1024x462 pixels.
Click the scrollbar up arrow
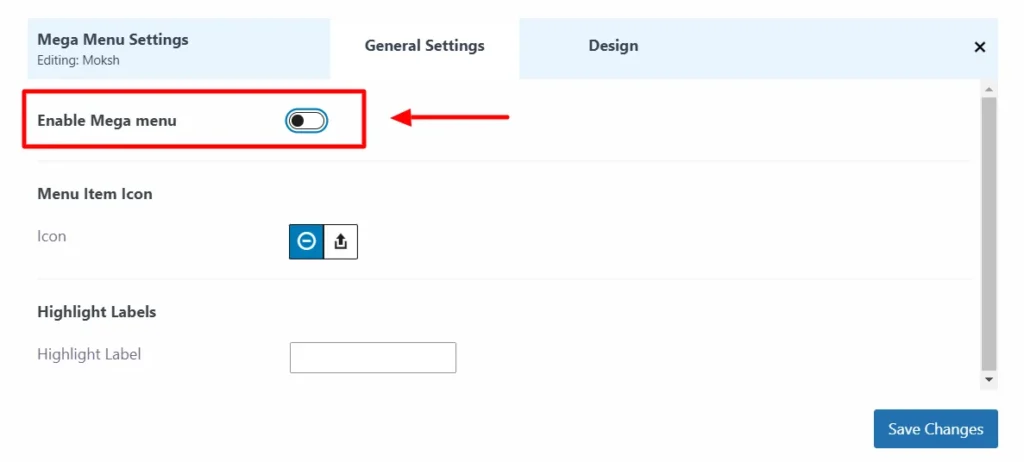(x=989, y=89)
